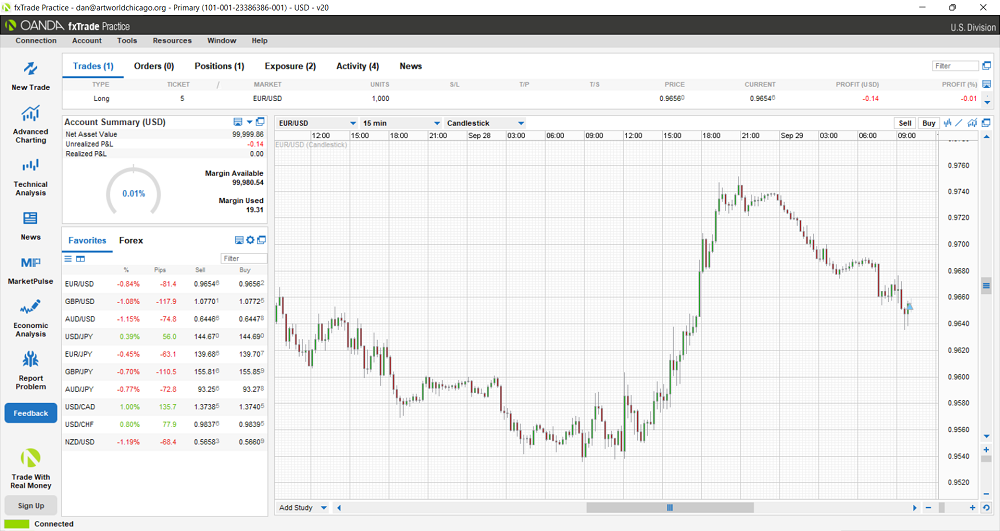
Task: Pop out the Favorites rates panel
Action: click(x=261, y=240)
